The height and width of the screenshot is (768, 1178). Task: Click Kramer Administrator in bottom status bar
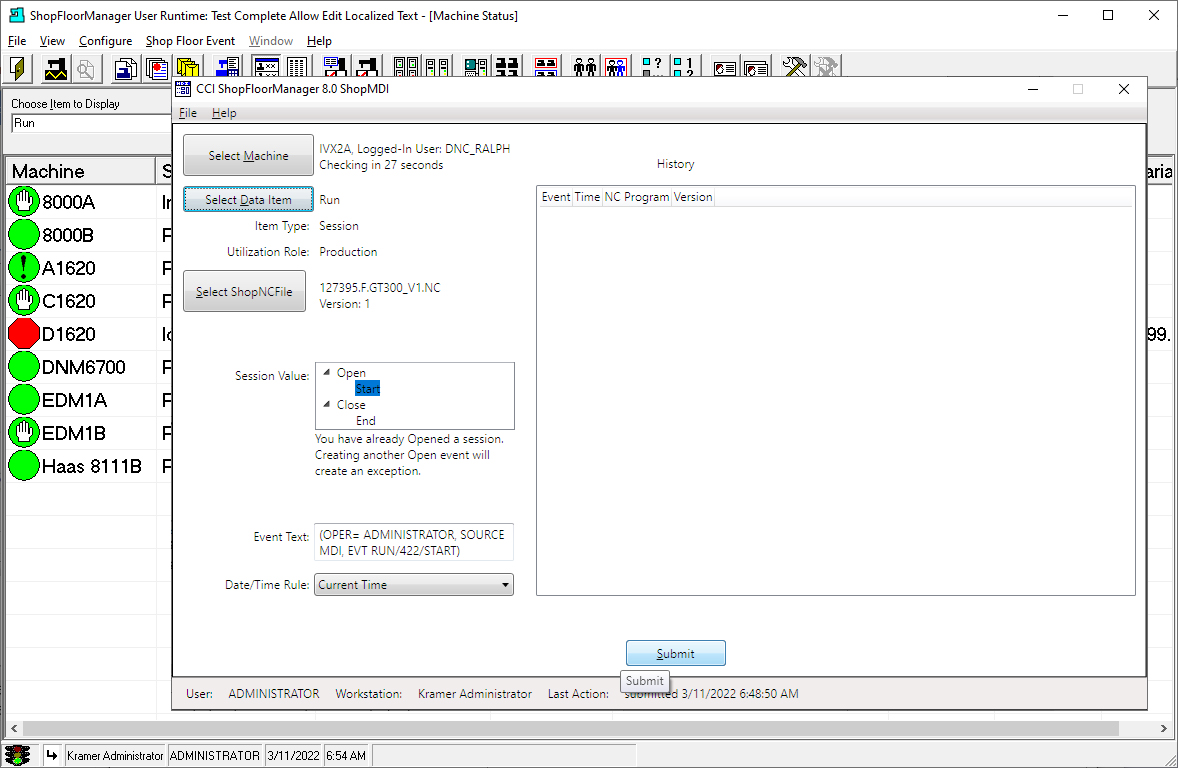[x=115, y=755]
